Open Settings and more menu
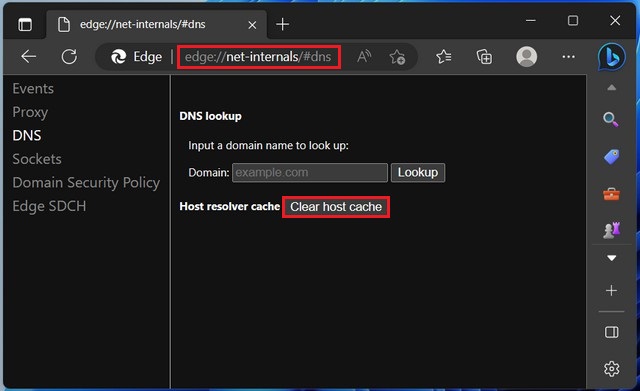Image resolution: width=640 pixels, height=391 pixels. pyautogui.click(x=569, y=57)
